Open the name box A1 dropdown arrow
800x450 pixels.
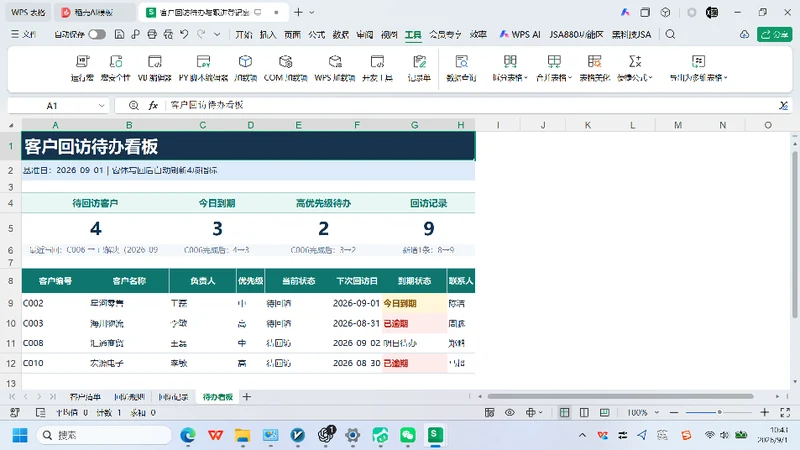tap(101, 106)
